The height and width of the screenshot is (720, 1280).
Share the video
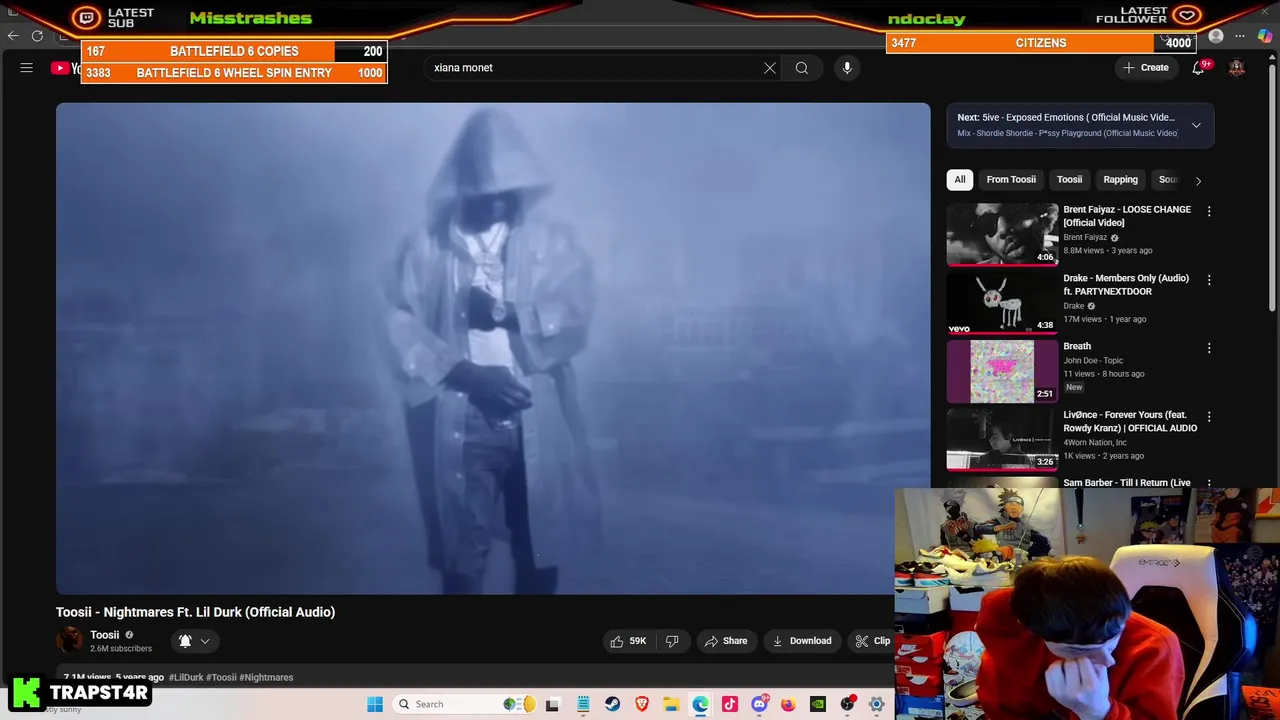point(726,641)
